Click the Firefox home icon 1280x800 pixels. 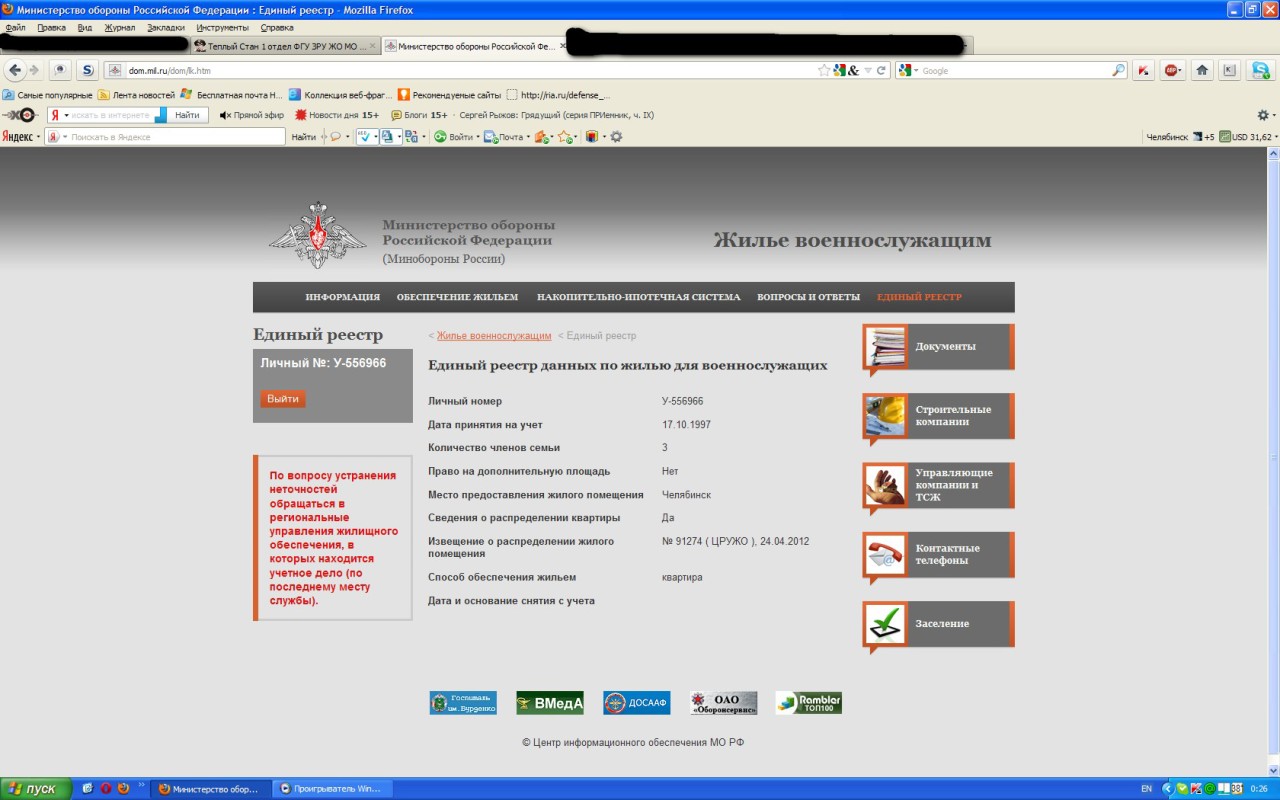pyautogui.click(x=1202, y=70)
